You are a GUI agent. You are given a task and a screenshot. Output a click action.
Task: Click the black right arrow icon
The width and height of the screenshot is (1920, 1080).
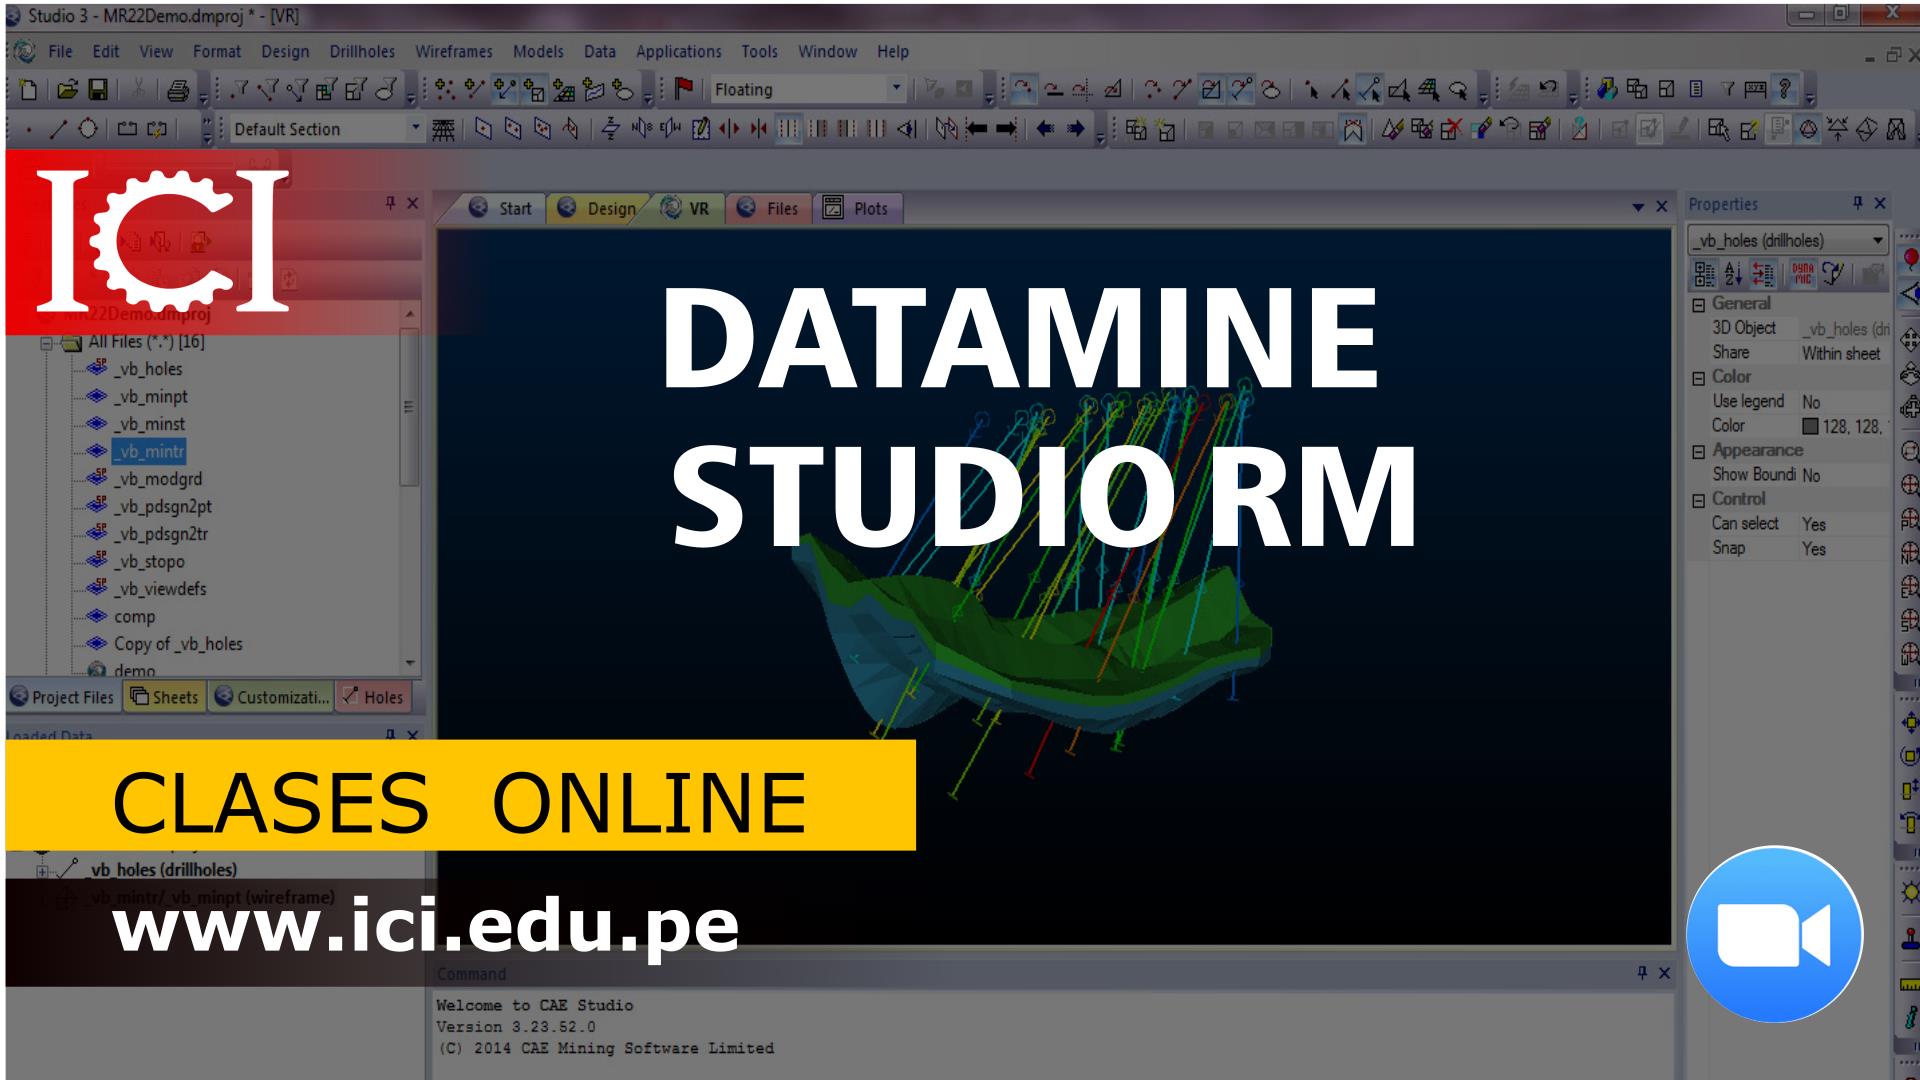[1006, 129]
